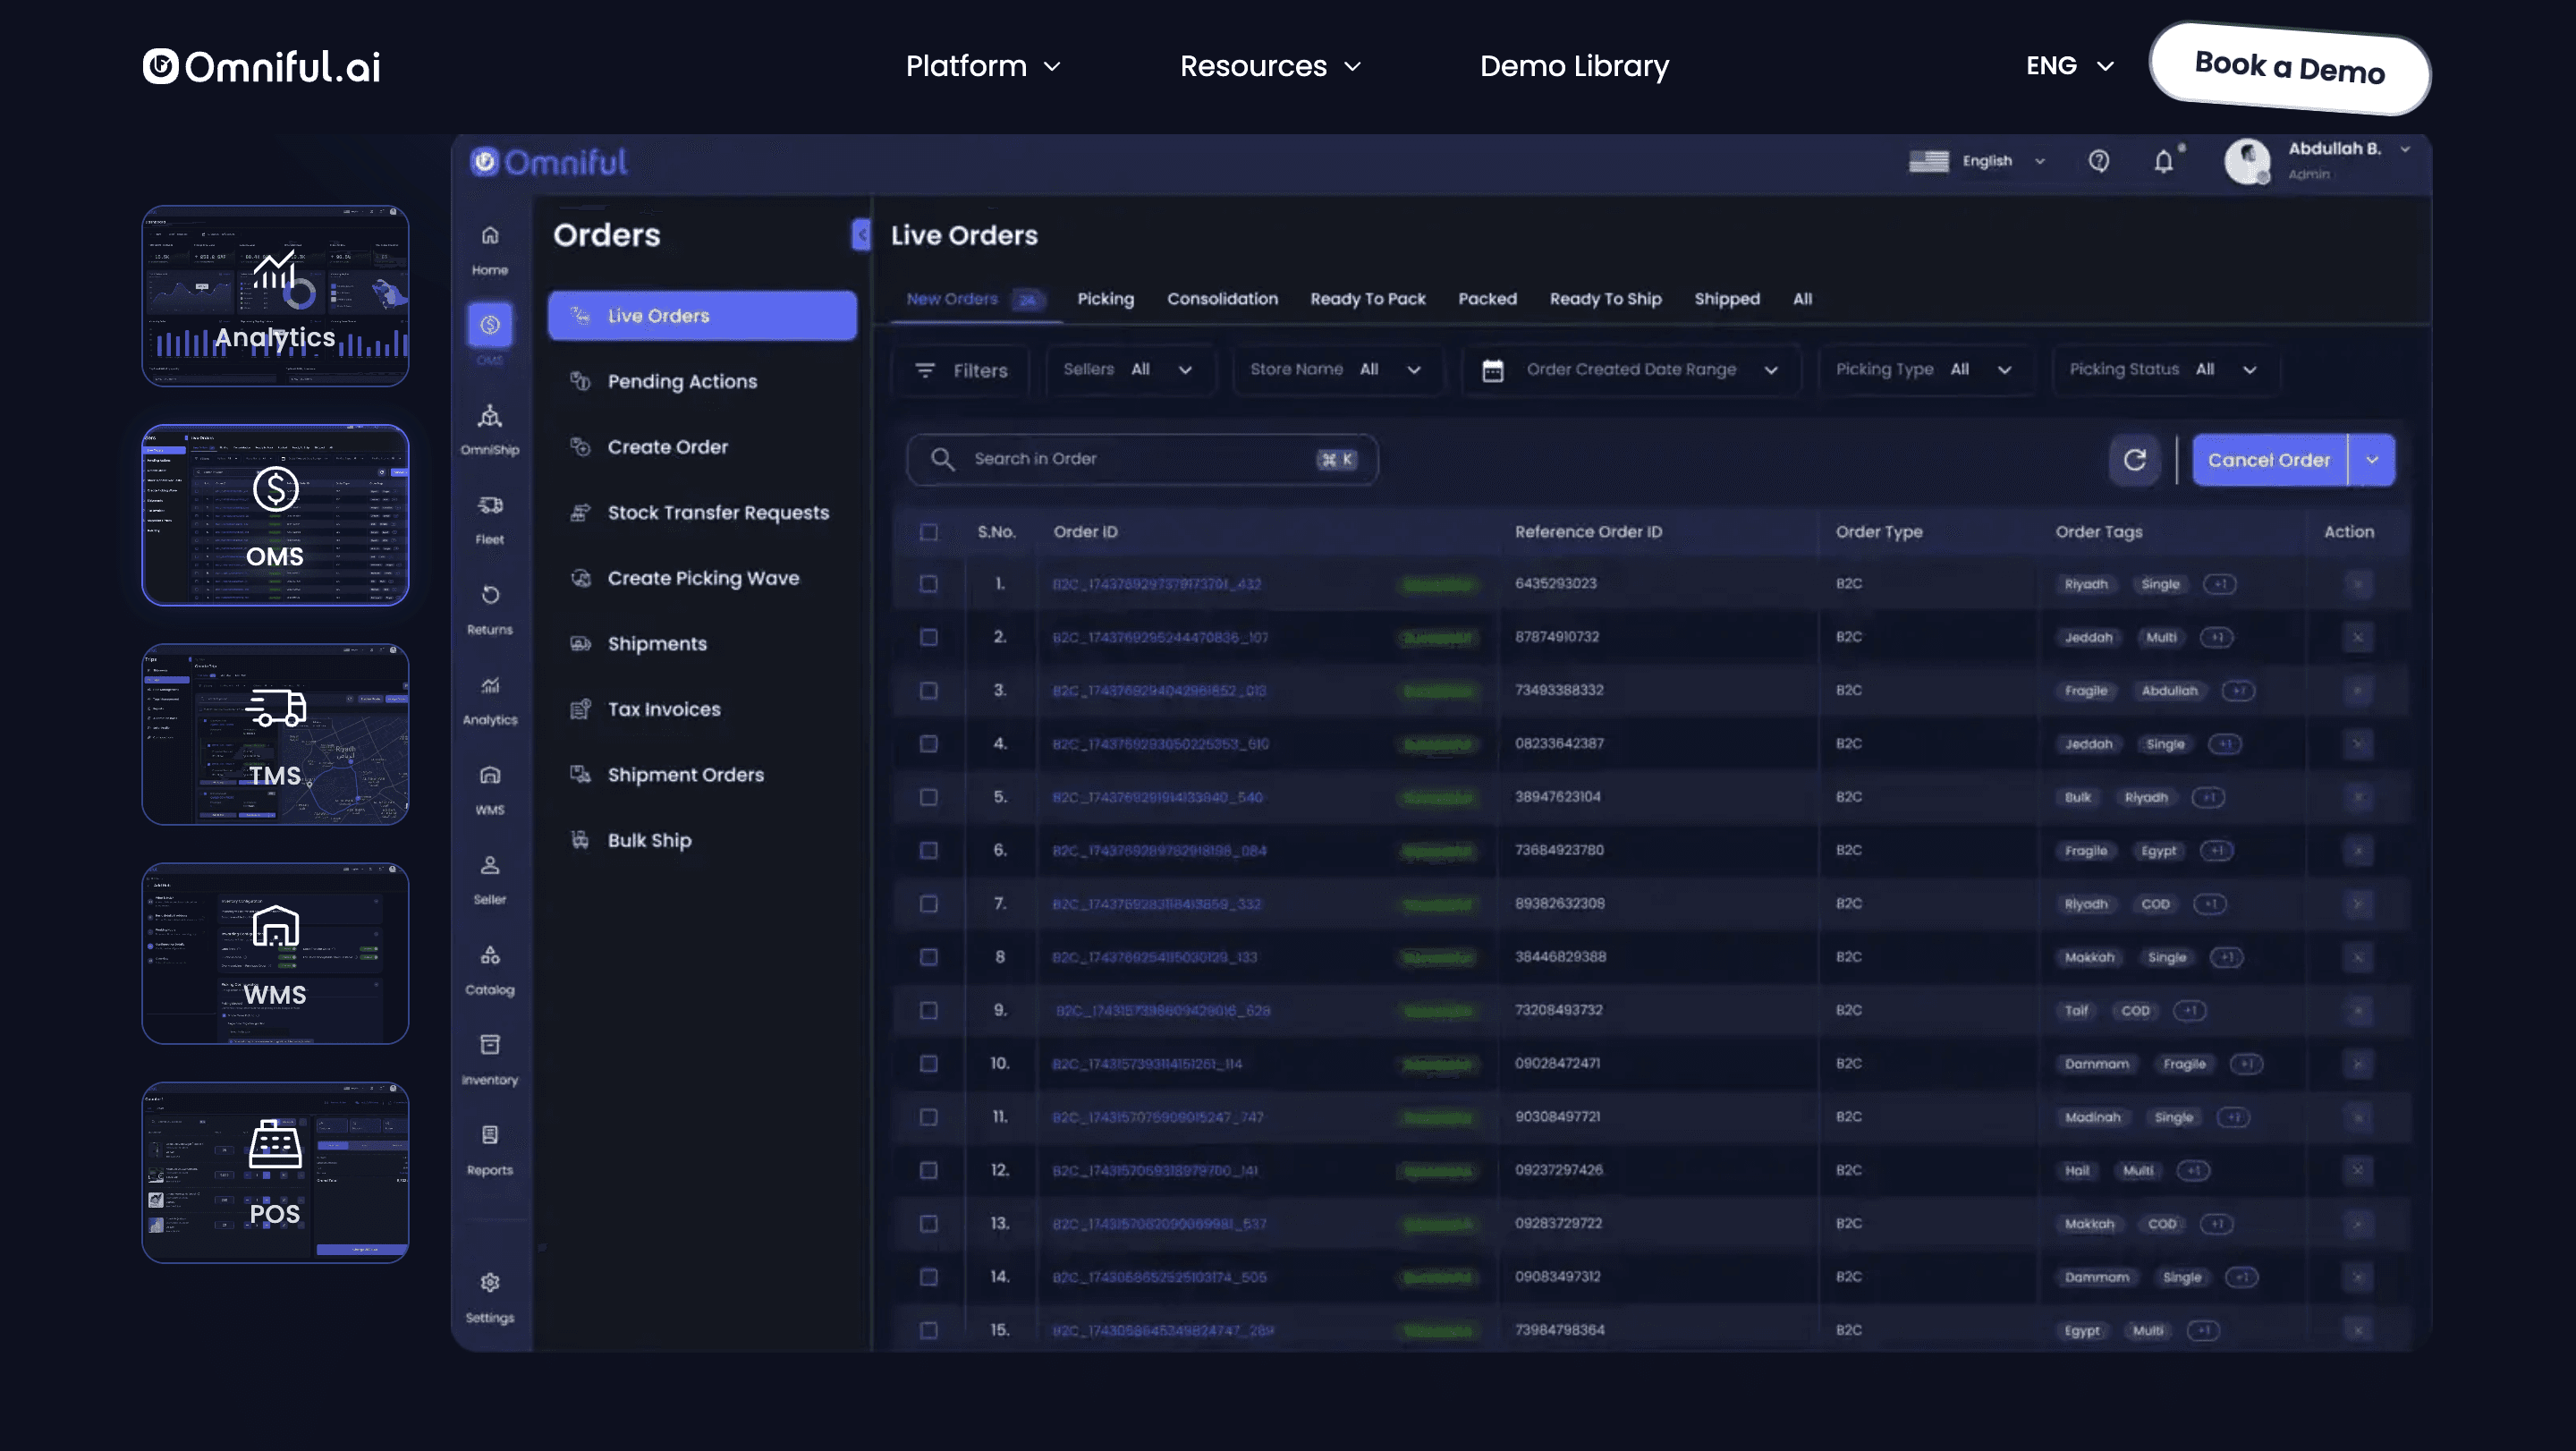The height and width of the screenshot is (1451, 2576).
Task: Click the Book a Demo button
Action: pos(2289,68)
